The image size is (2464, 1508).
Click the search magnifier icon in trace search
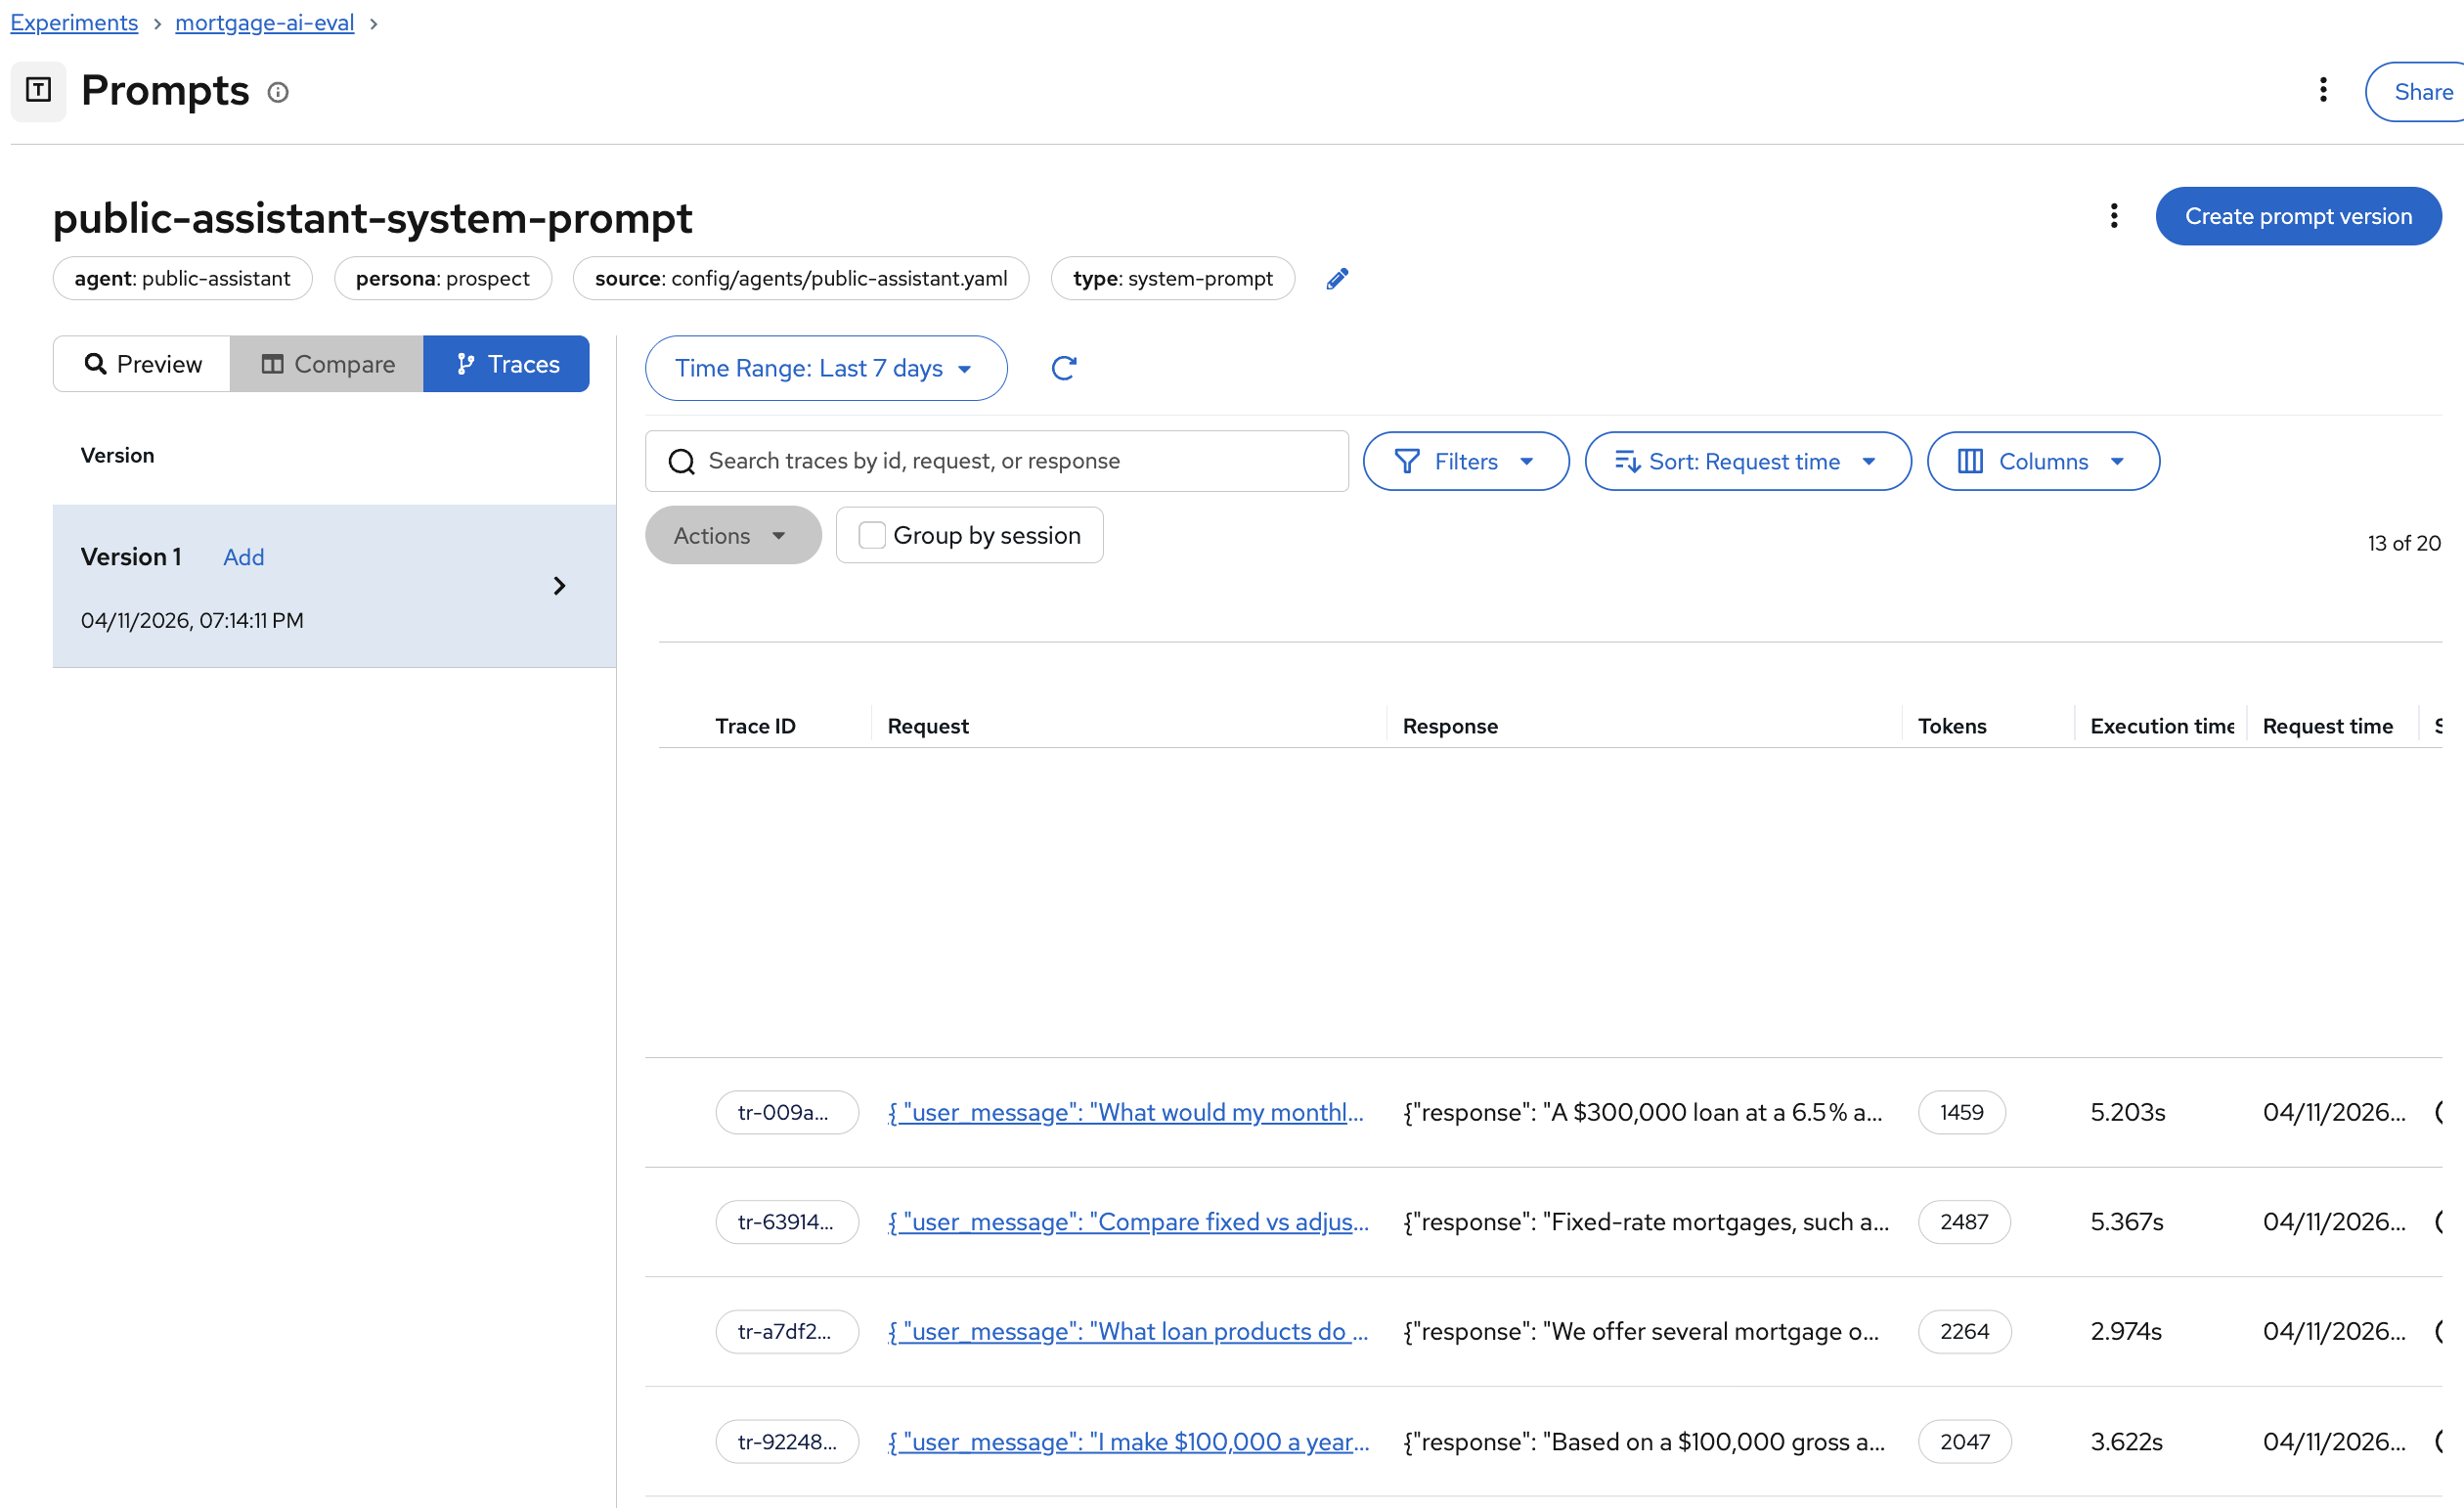pos(681,461)
